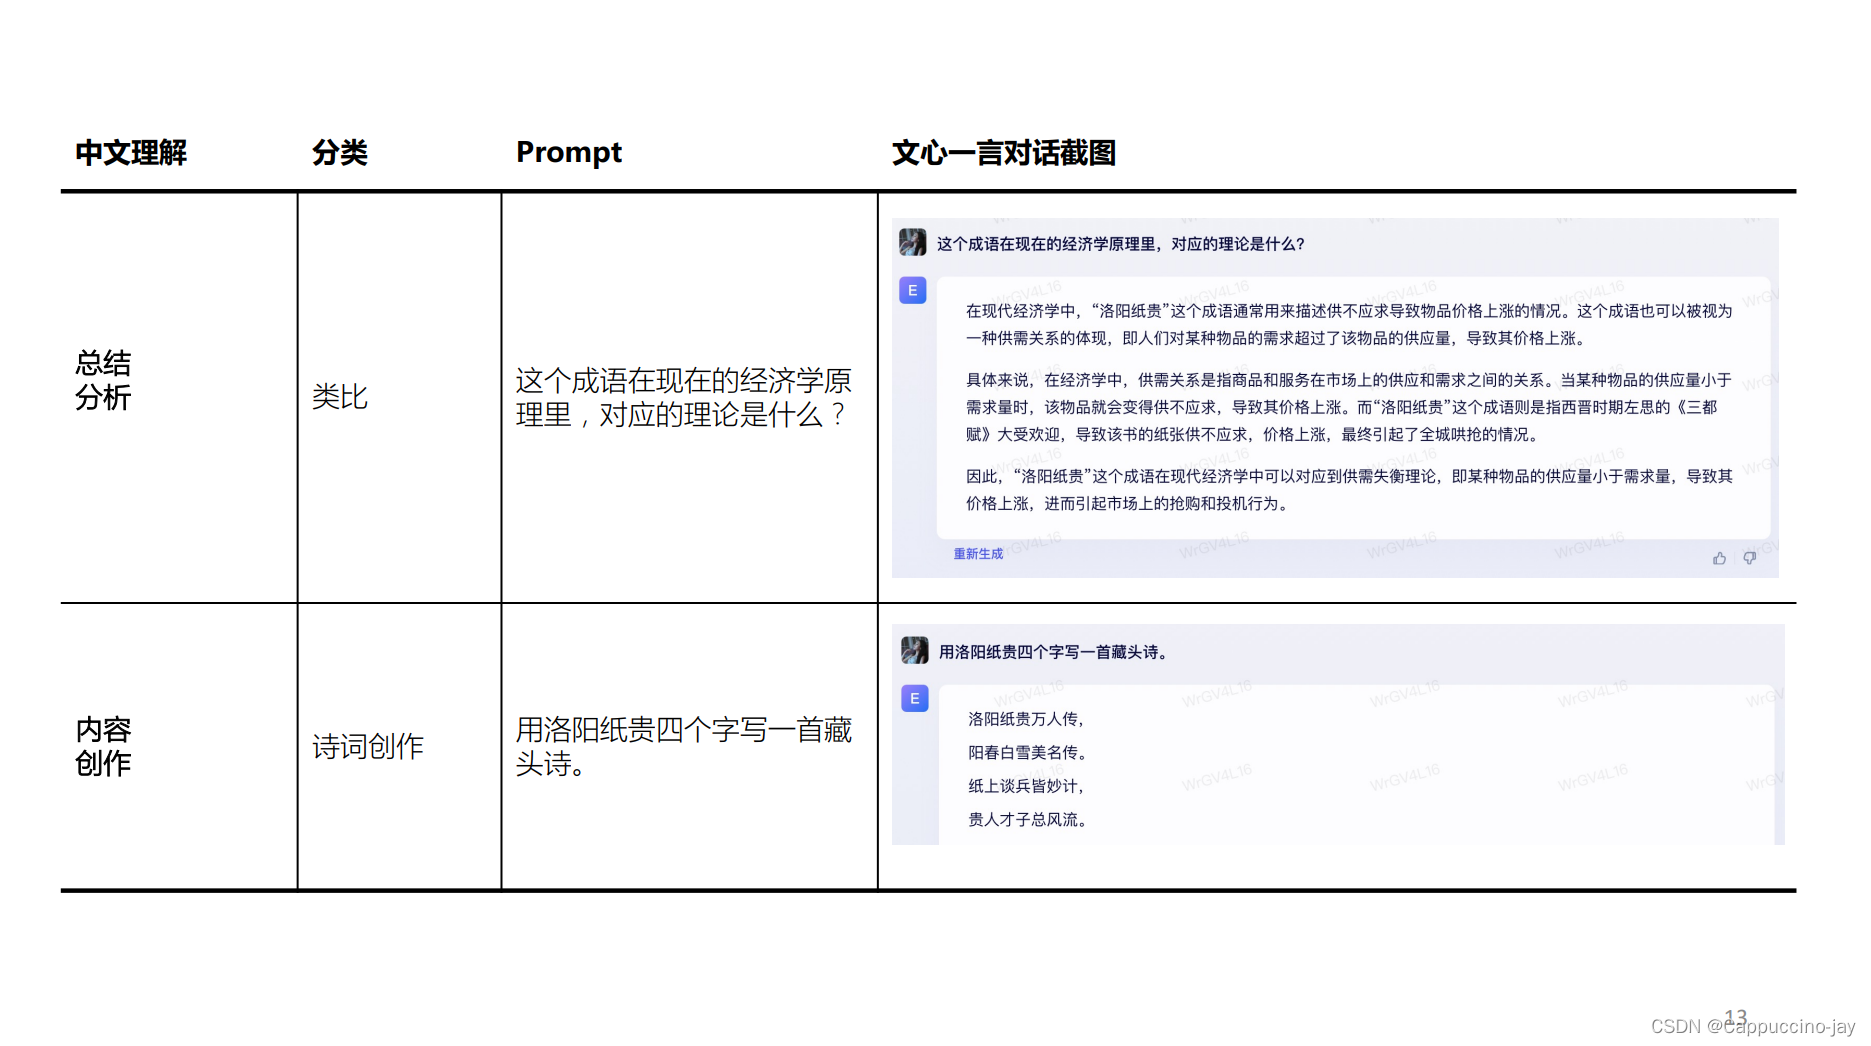
Task: Click the page number 13
Action: tap(1736, 1016)
